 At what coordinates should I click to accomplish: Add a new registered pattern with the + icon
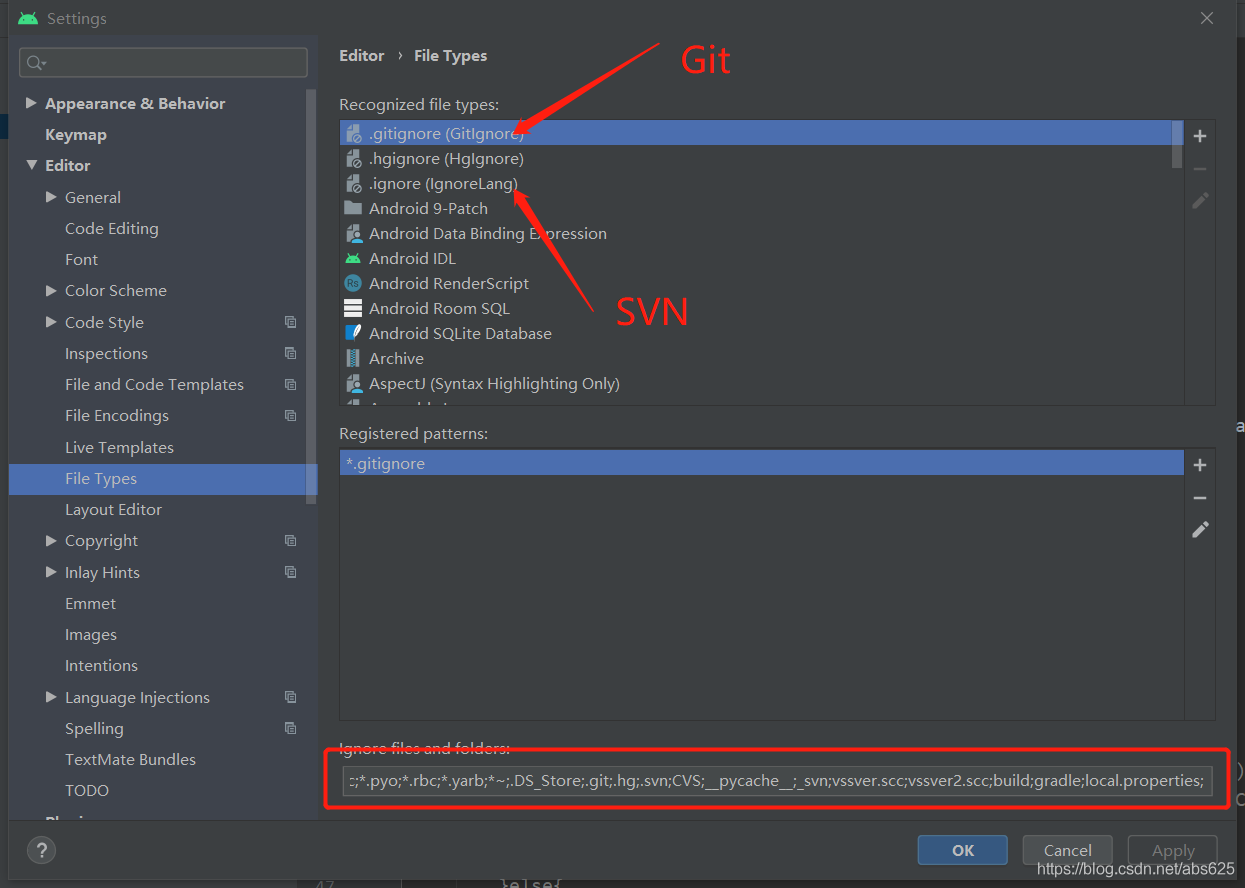[x=1199, y=464]
